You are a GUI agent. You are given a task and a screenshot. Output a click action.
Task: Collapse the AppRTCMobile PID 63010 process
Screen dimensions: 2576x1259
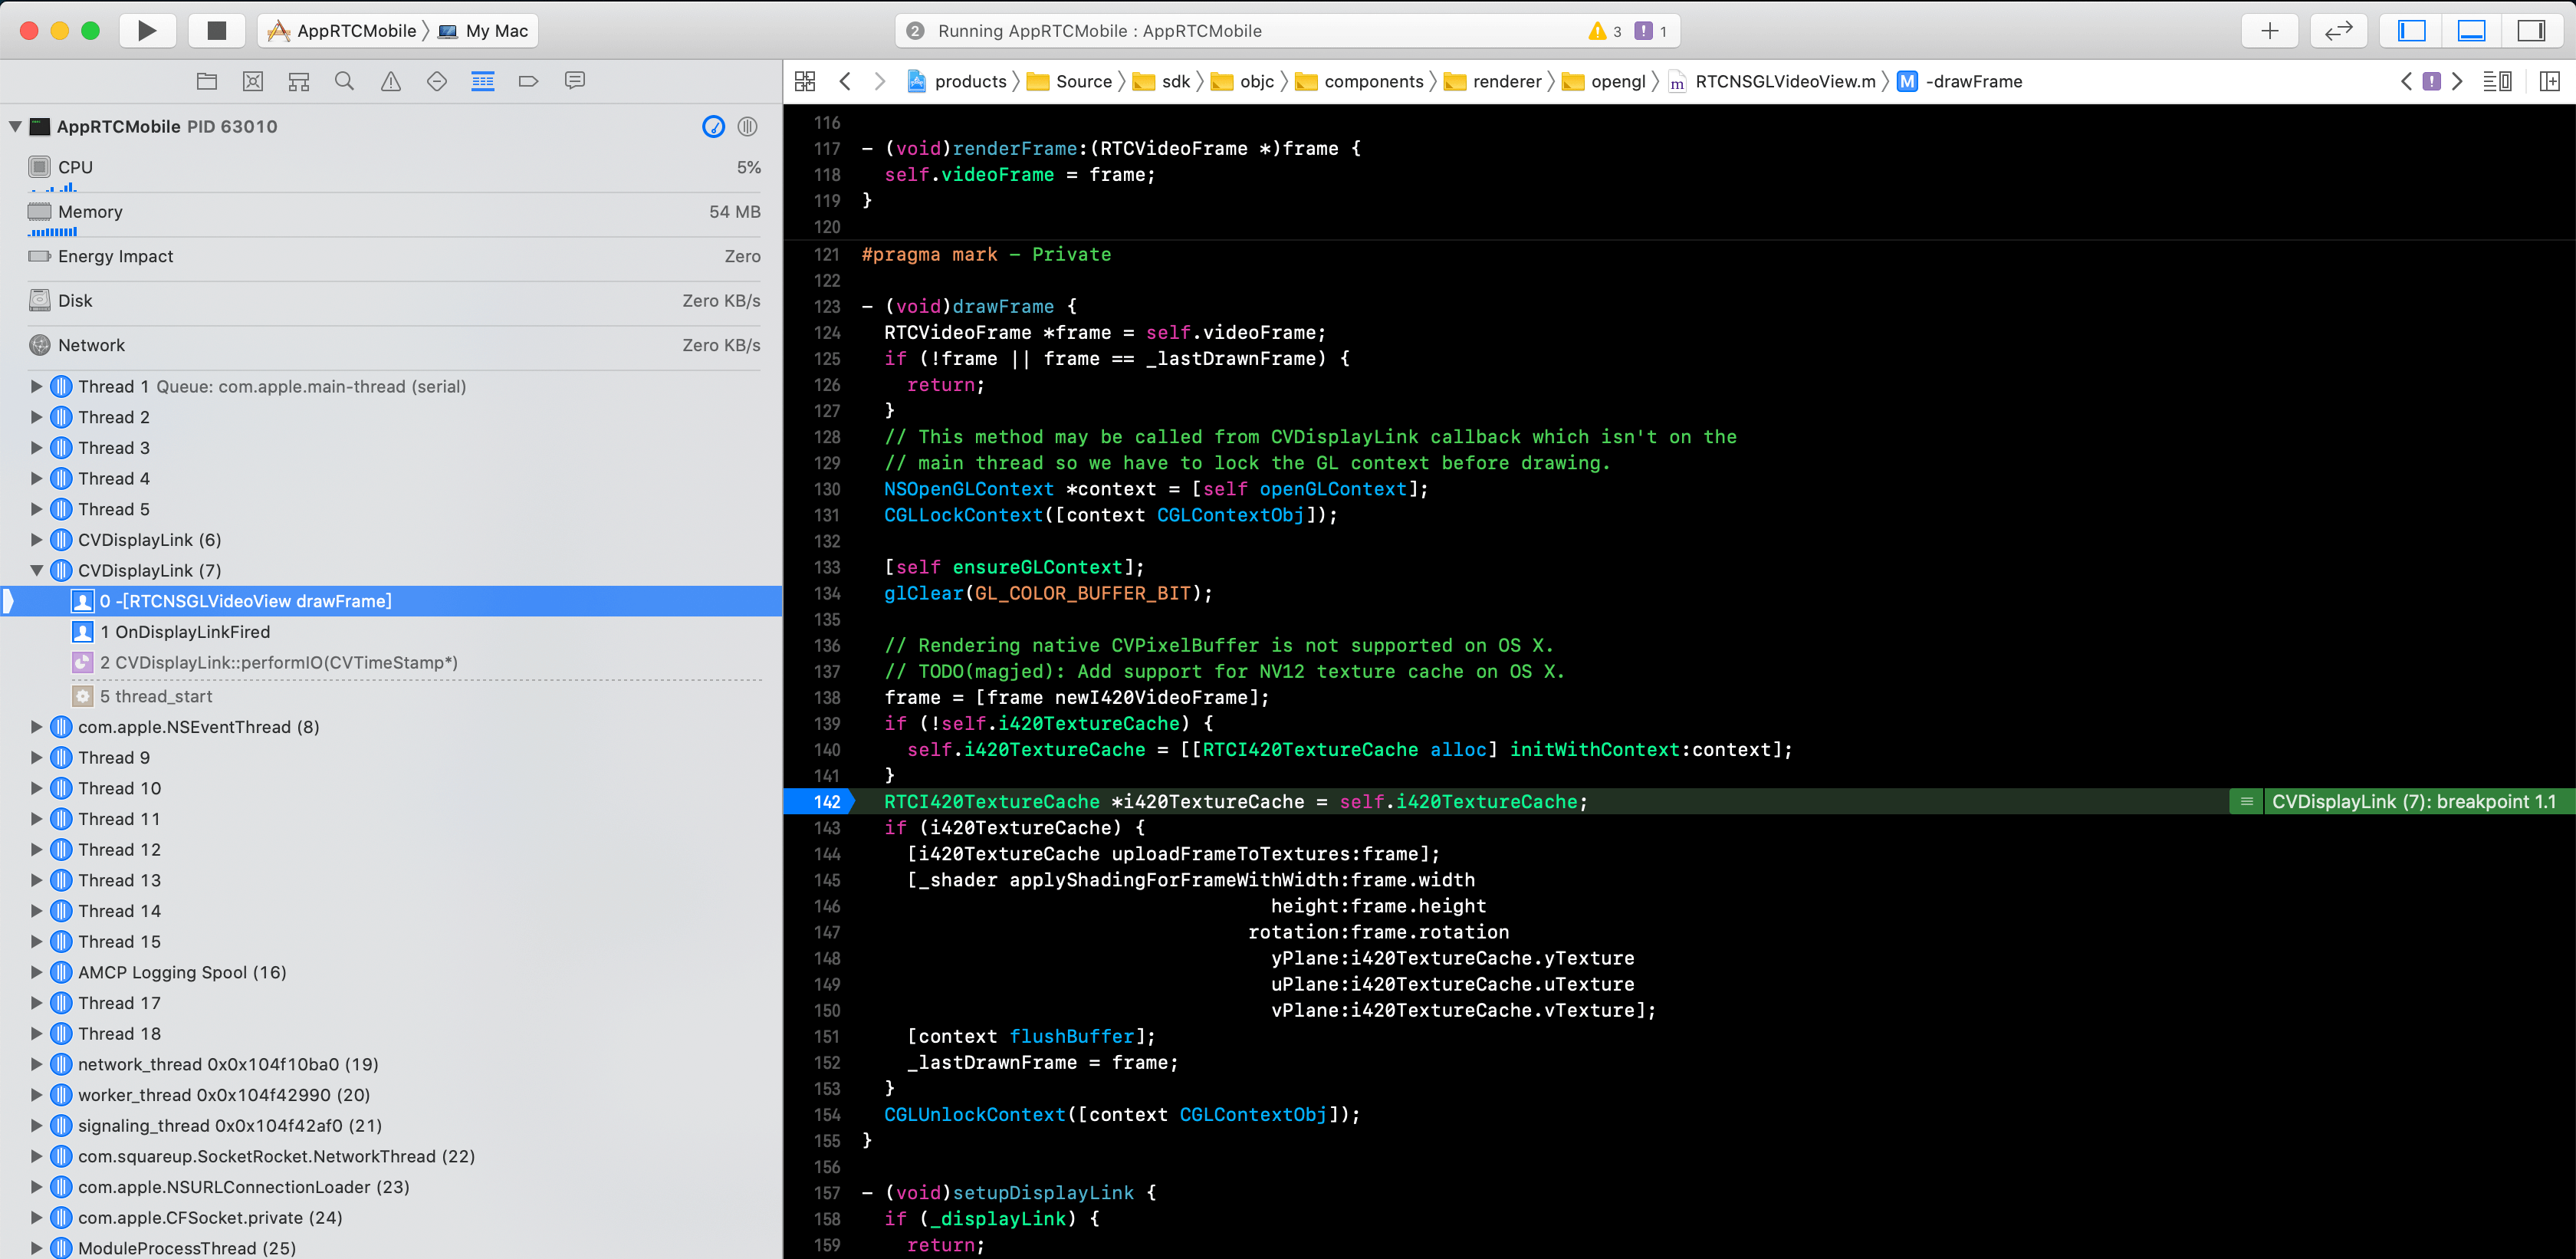[x=15, y=126]
